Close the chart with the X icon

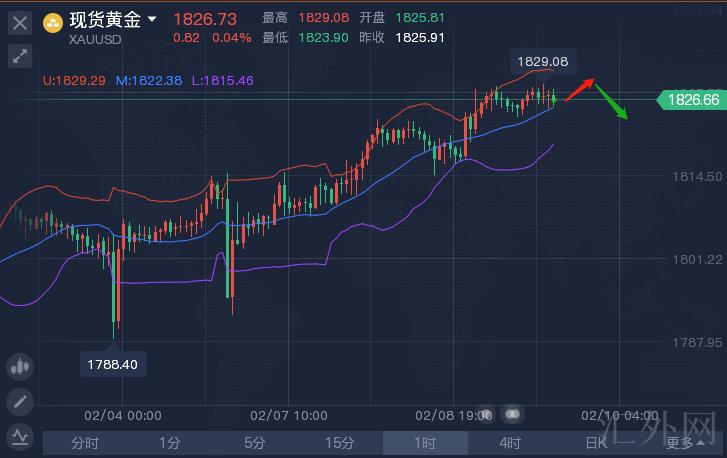tap(20, 24)
